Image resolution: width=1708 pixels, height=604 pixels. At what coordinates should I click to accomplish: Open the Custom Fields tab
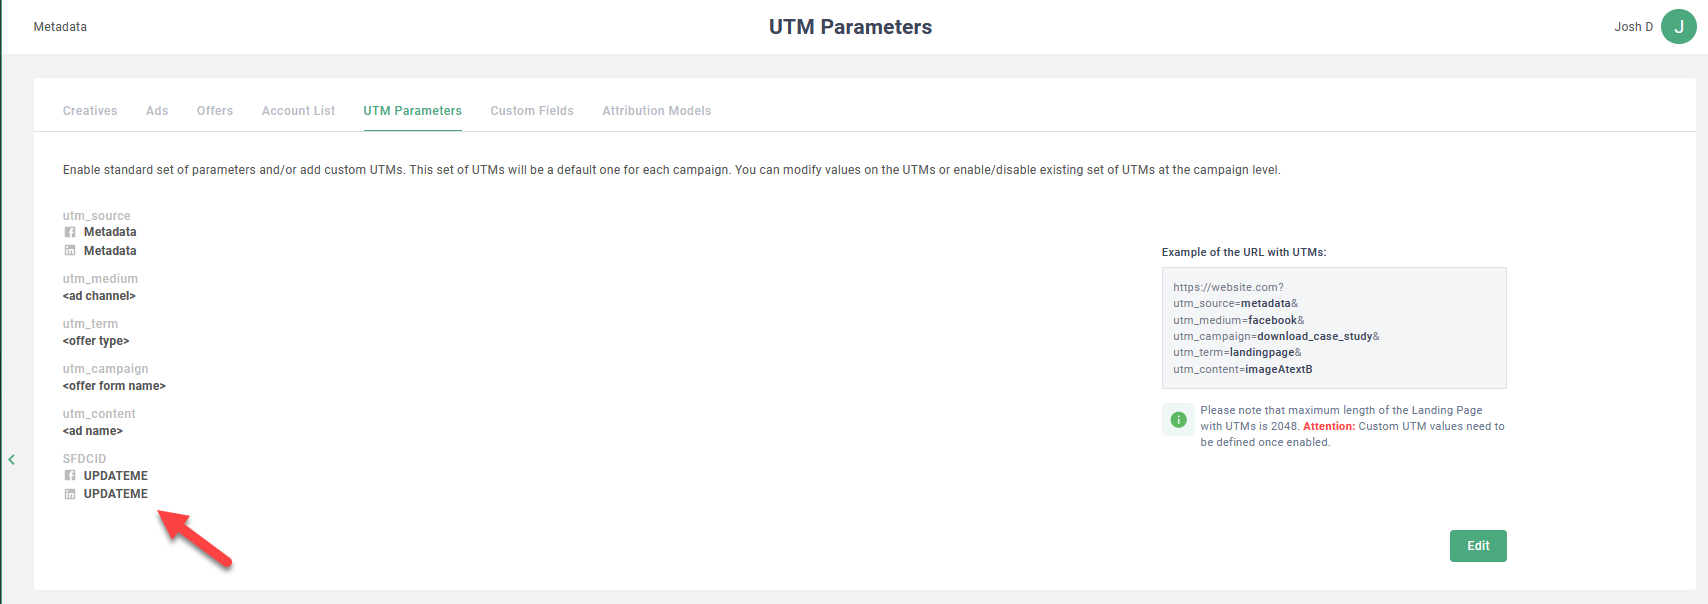[532, 111]
